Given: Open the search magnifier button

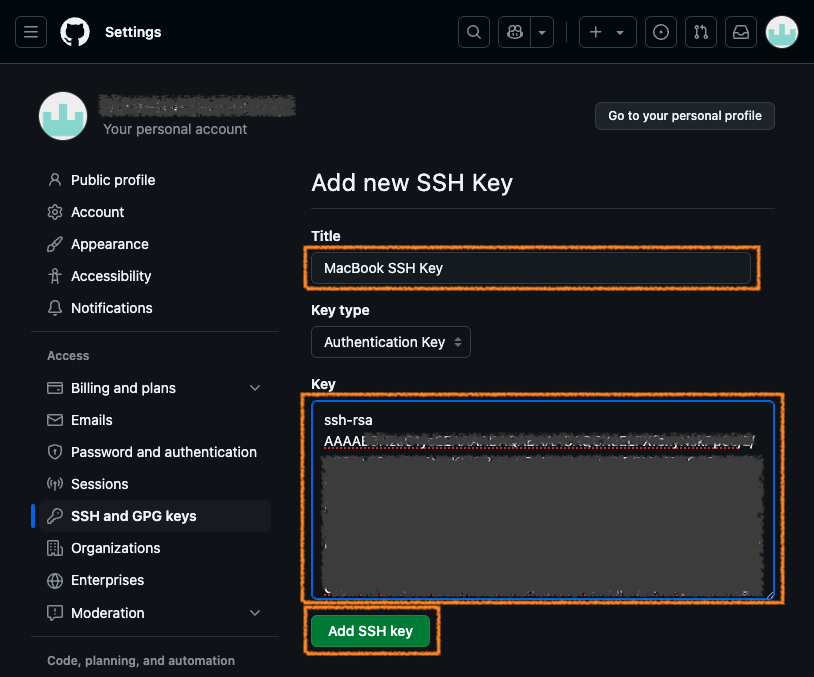Looking at the screenshot, I should point(473,32).
